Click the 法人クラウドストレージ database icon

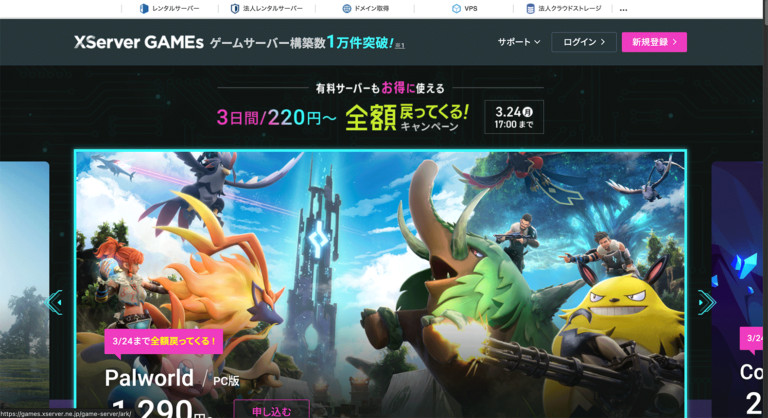[x=530, y=8]
